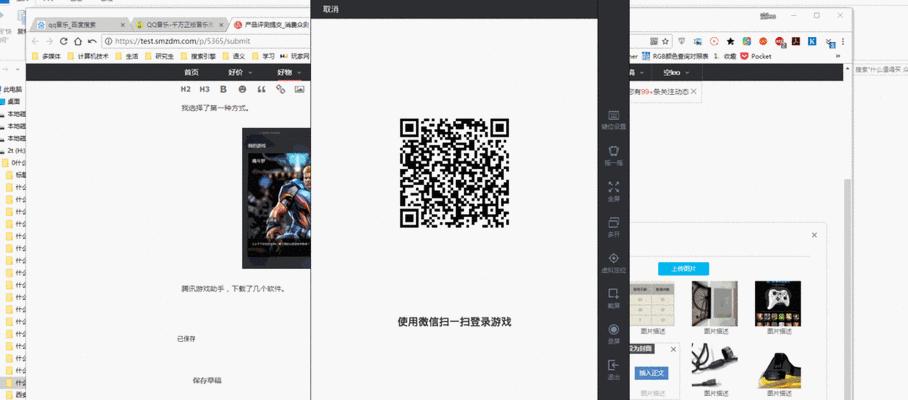
Task: Insert a link from editor toolbar
Action: (280, 89)
